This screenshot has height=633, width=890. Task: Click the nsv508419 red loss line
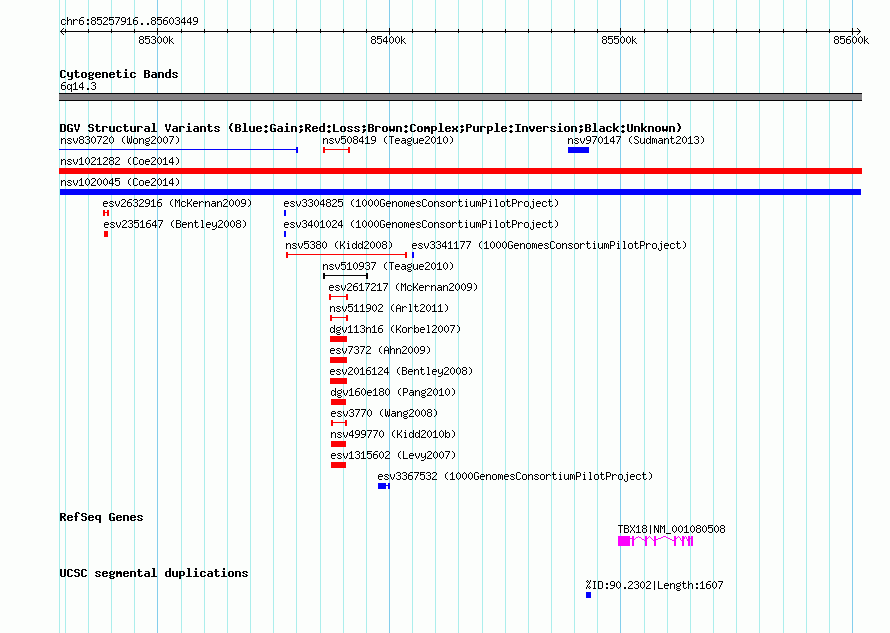tap(337, 150)
